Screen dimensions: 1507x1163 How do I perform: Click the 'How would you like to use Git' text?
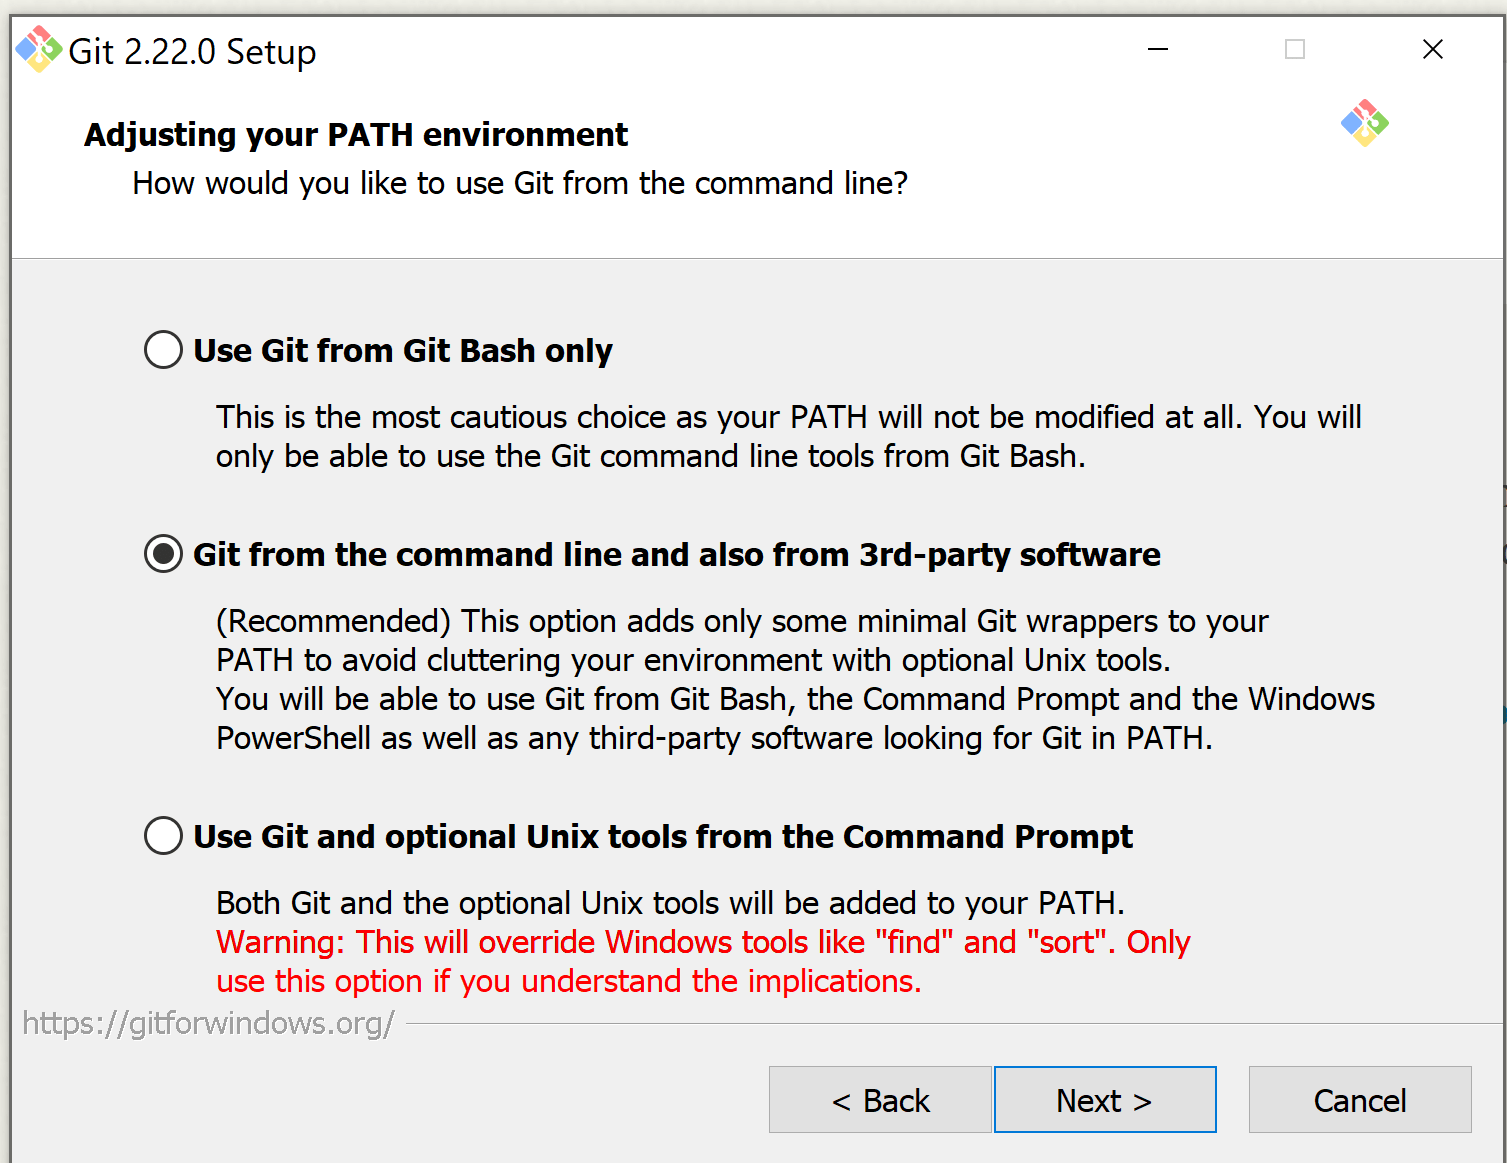pyautogui.click(x=520, y=183)
